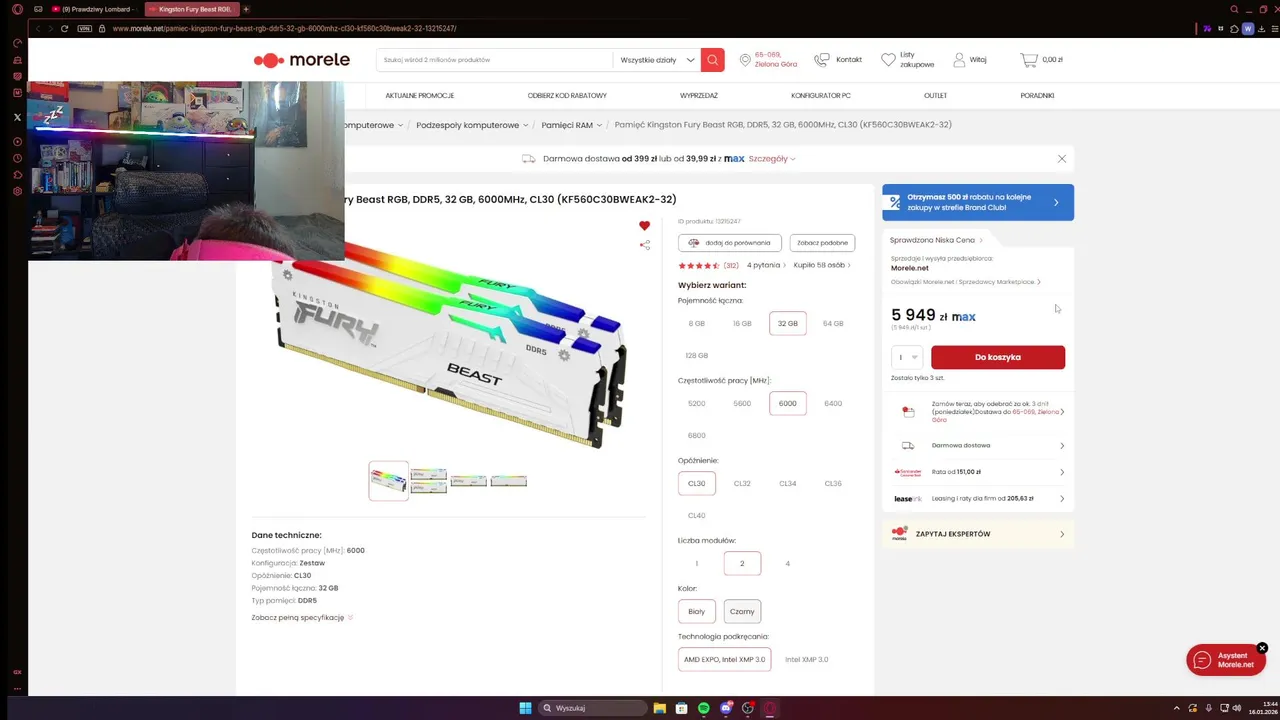Viewport: 1280px width, 720px height.
Task: Click the morele logo
Action: pyautogui.click(x=302, y=60)
